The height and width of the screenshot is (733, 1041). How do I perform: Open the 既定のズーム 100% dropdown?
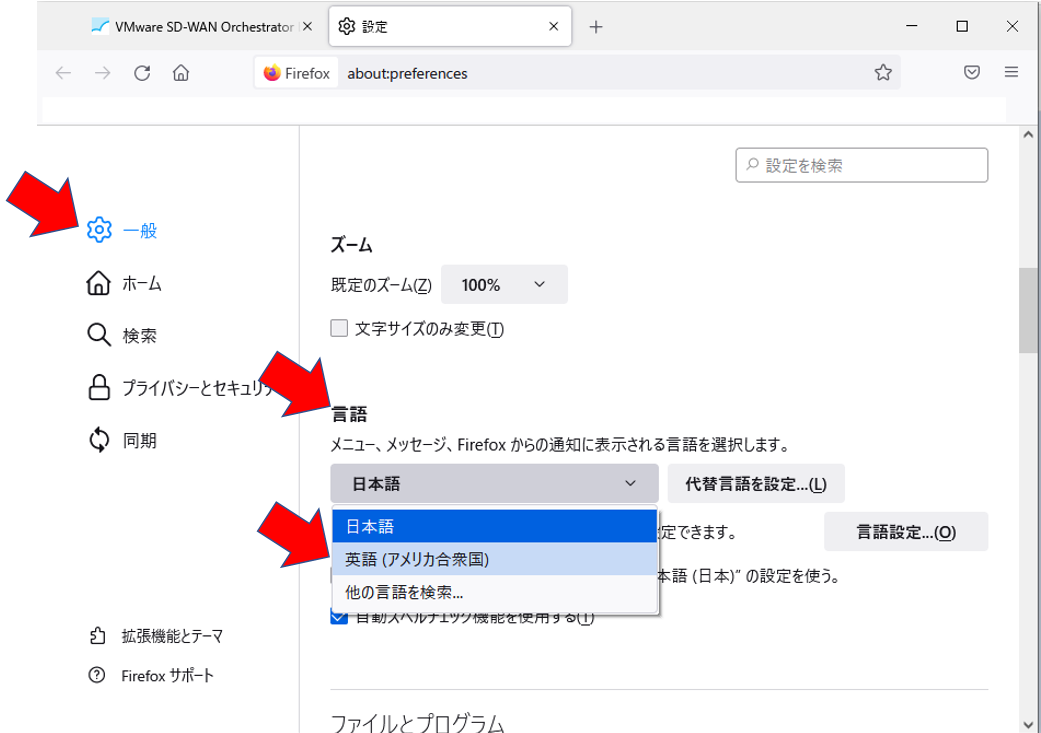pos(504,284)
